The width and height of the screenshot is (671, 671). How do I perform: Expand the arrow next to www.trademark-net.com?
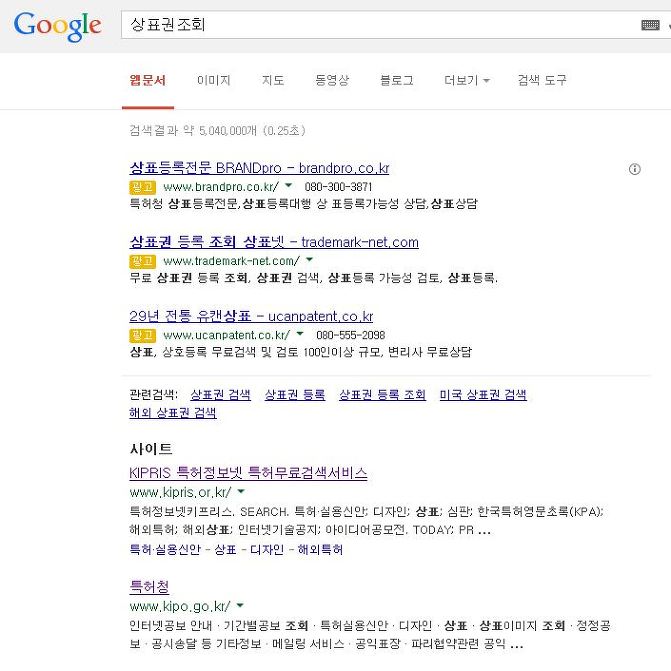click(309, 259)
